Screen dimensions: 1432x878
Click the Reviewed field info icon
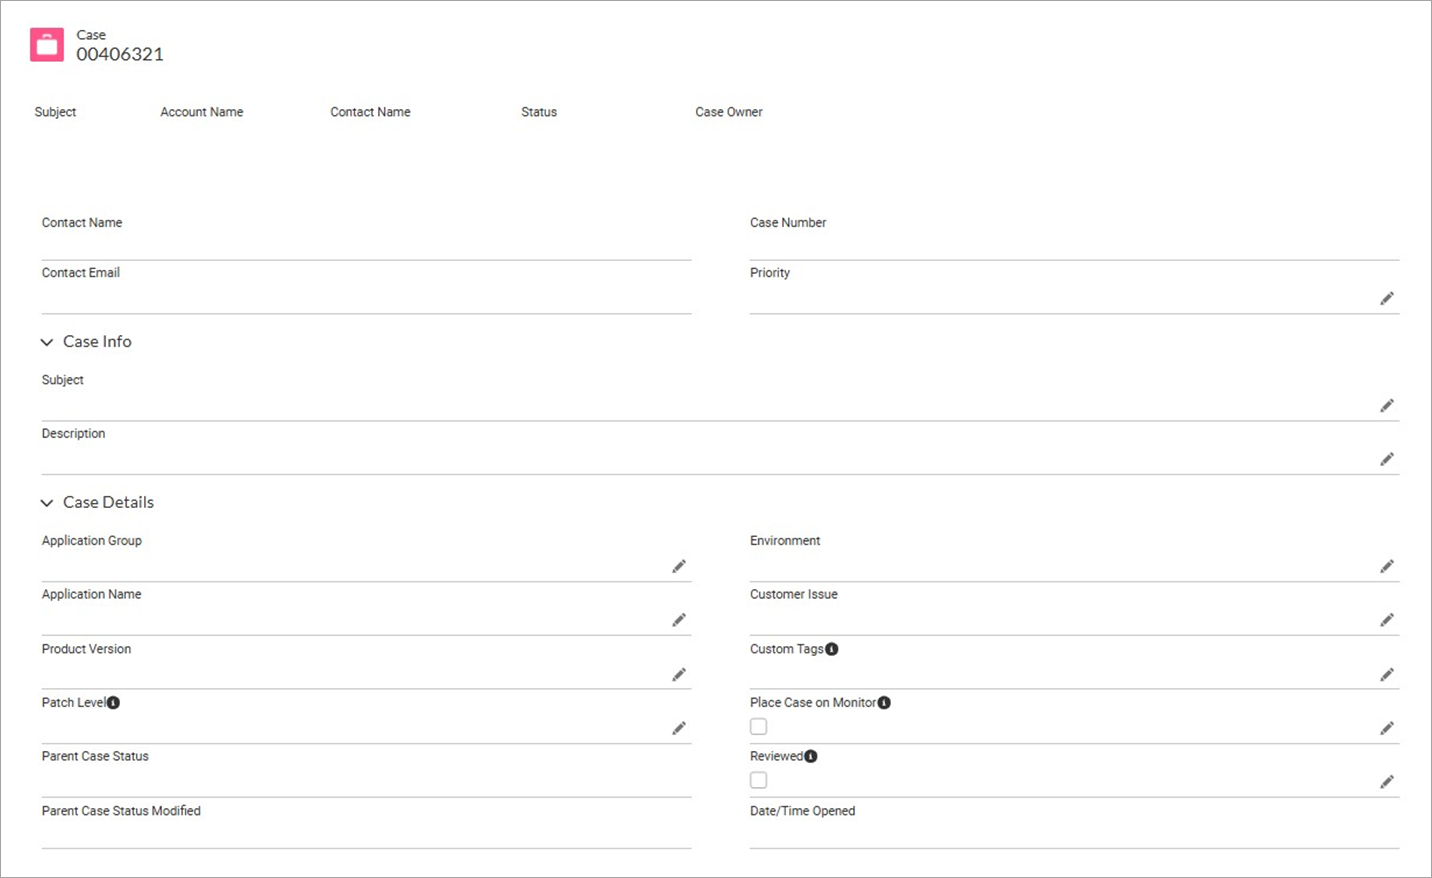(x=810, y=756)
